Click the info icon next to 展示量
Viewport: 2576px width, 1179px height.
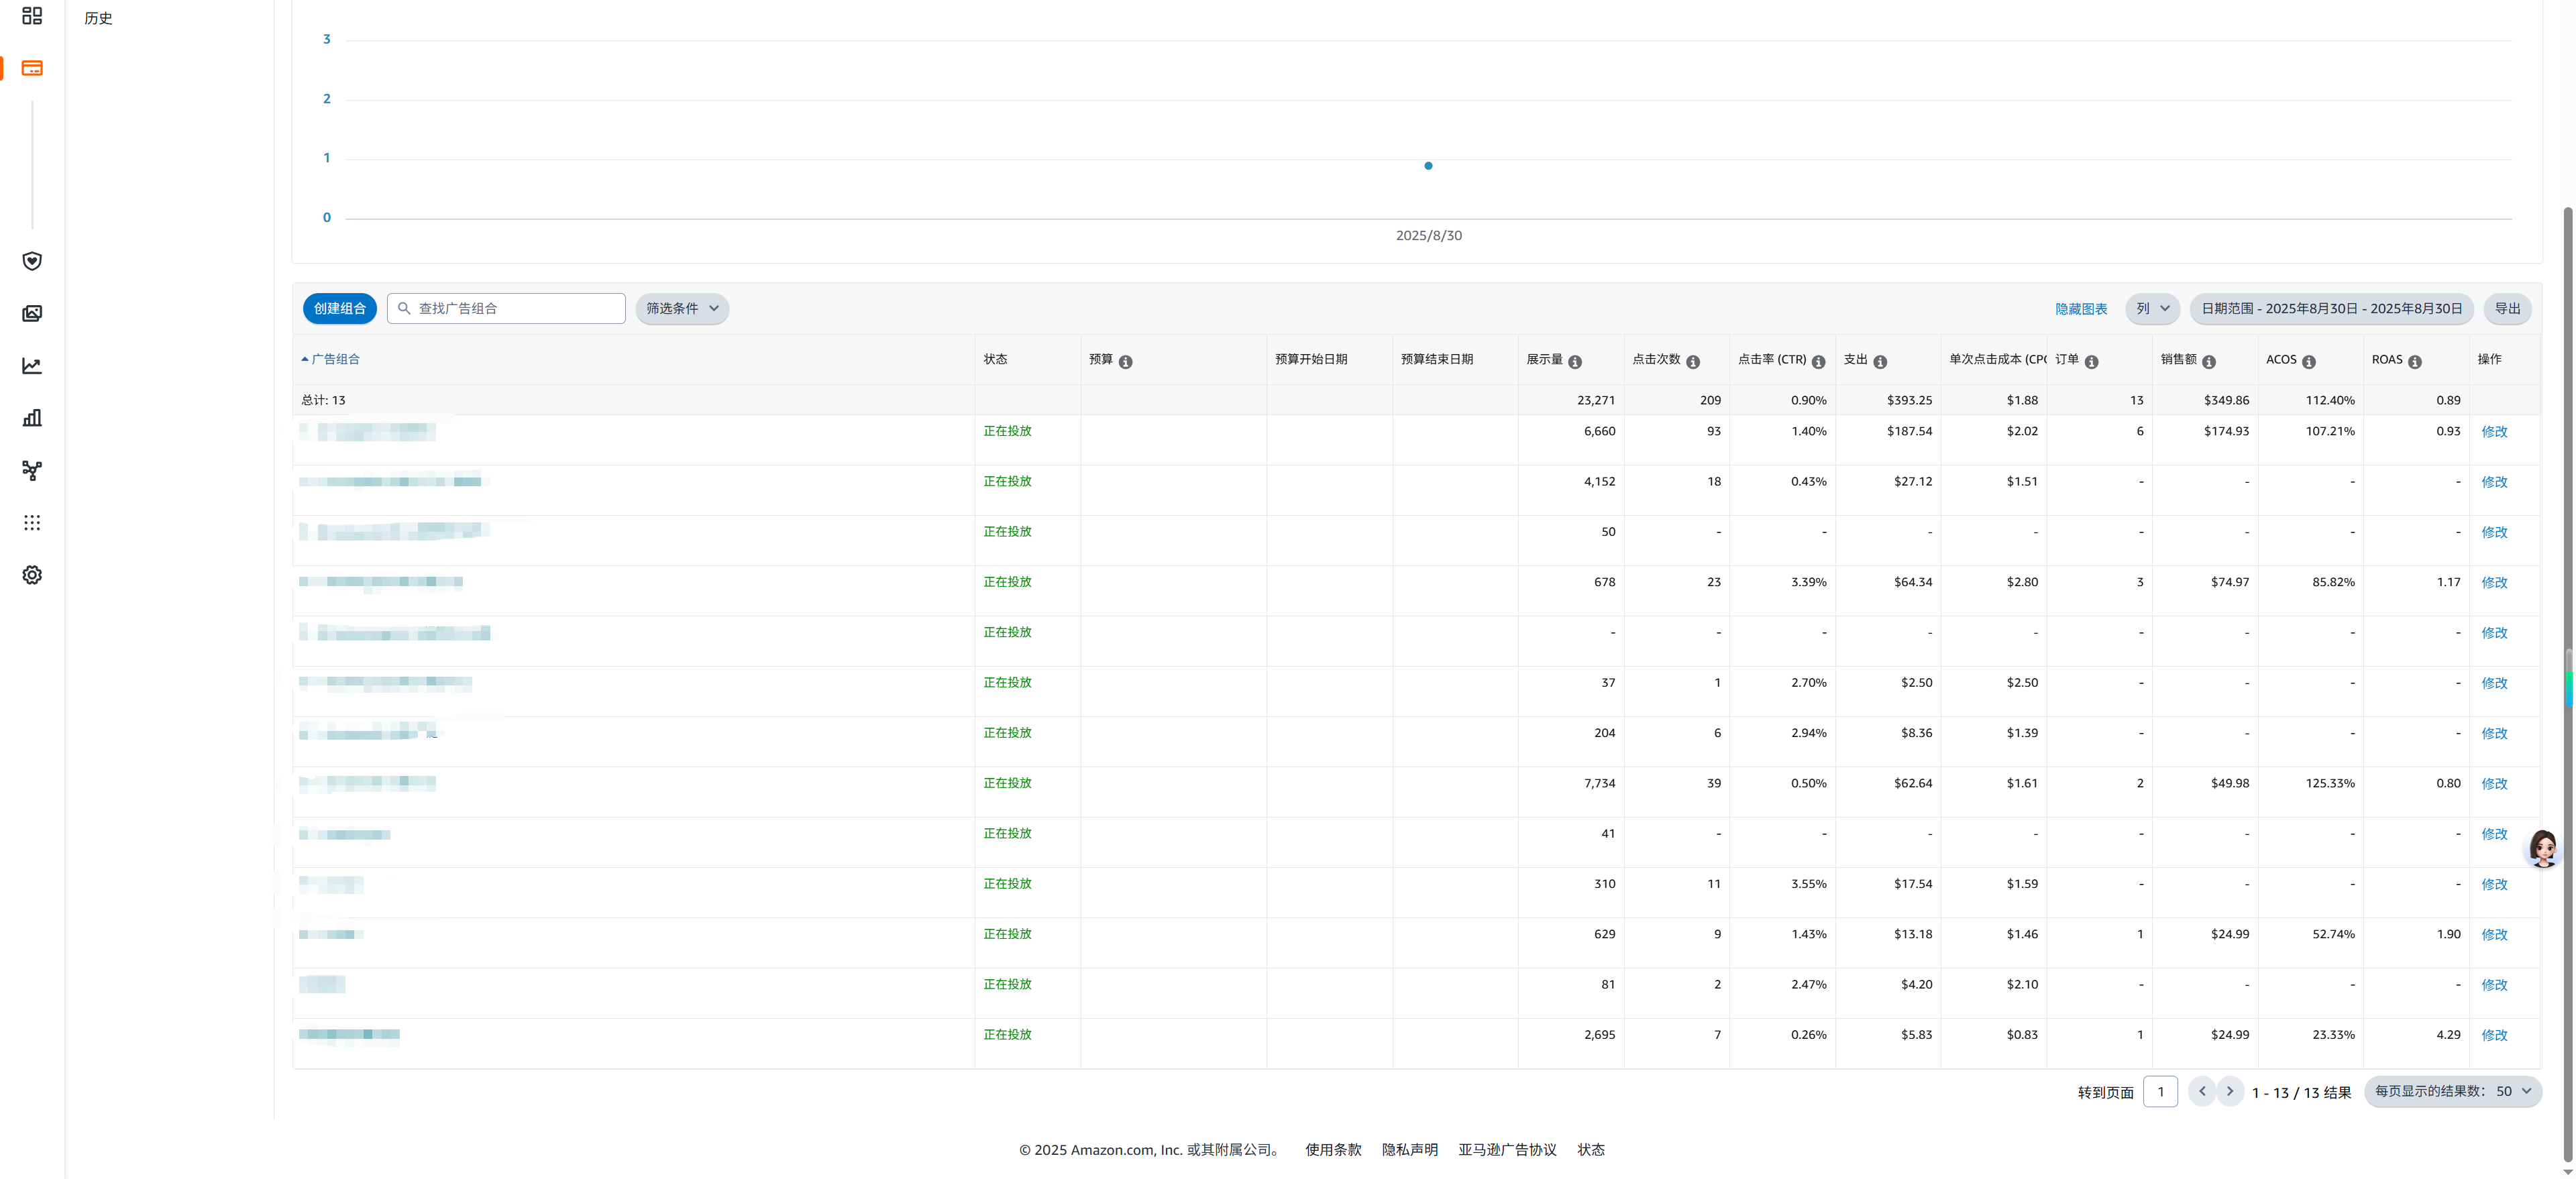click(x=1575, y=362)
